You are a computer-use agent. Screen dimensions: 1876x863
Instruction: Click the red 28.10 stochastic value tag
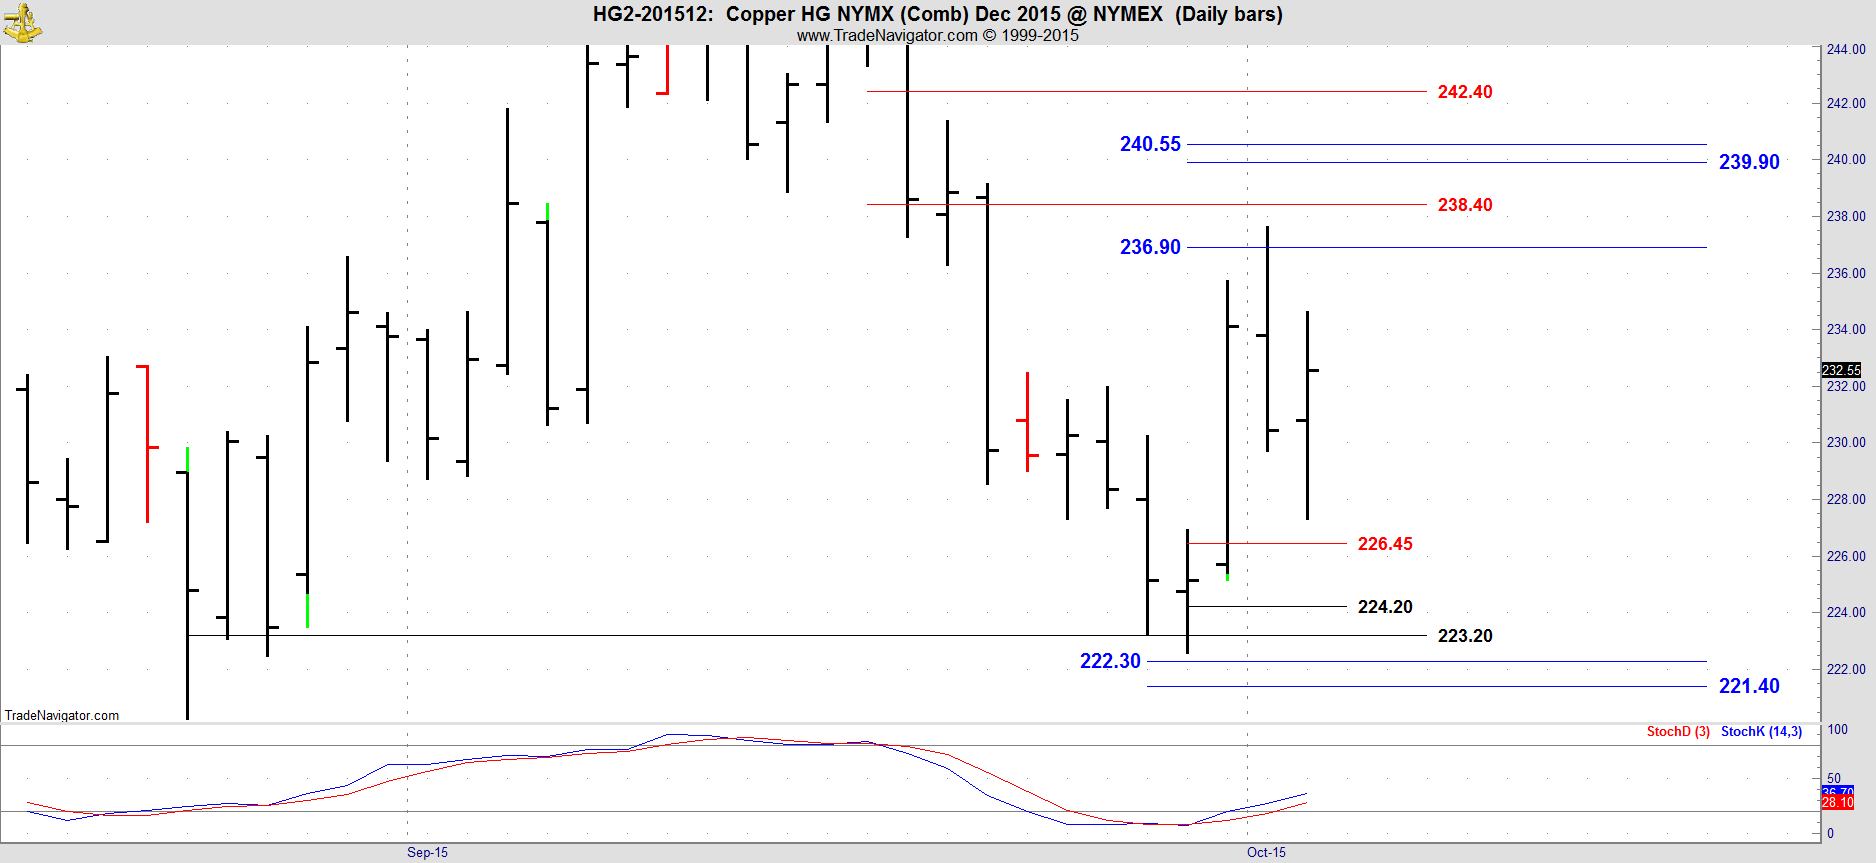[x=1837, y=802]
